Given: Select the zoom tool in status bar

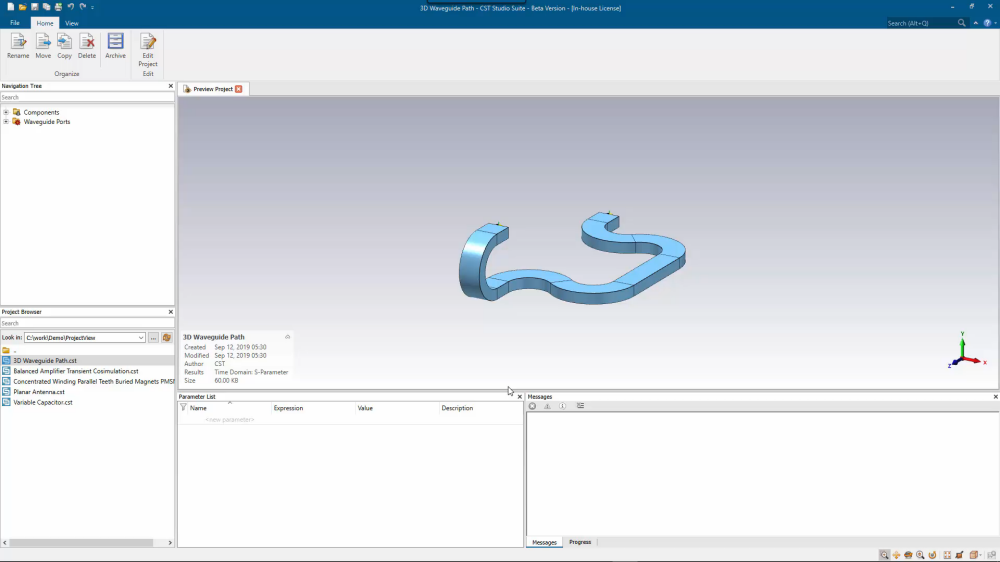Looking at the screenshot, I should (x=885, y=555).
